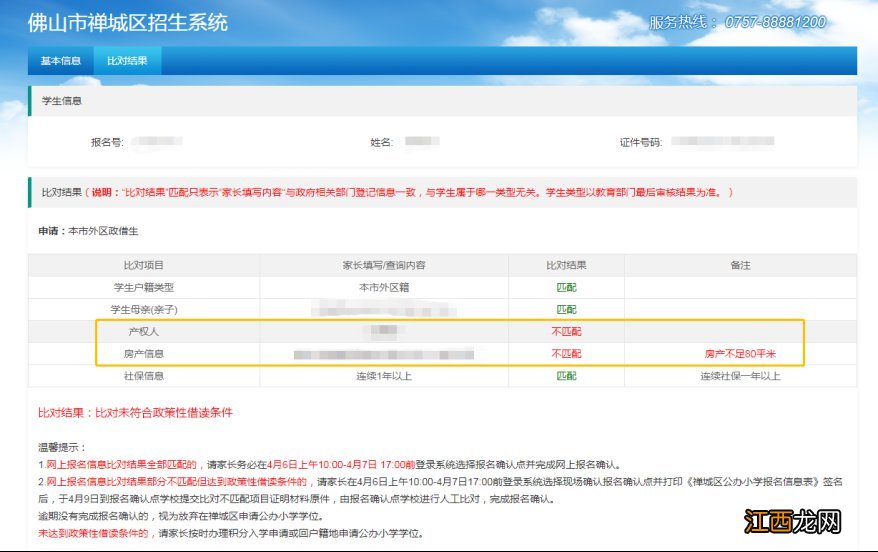Select the 社保信息 row label
This screenshot has width=878, height=552.
point(143,376)
